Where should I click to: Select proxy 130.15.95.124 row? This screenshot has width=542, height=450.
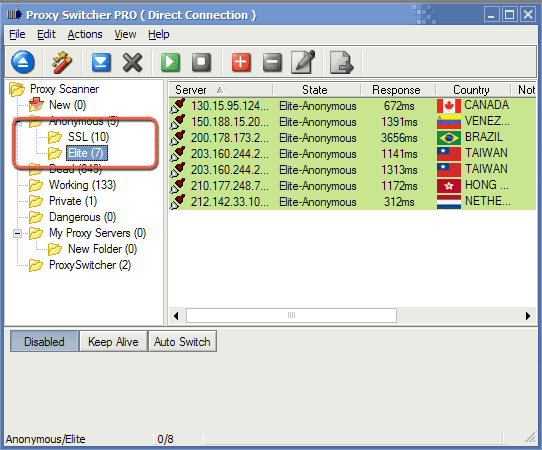[352, 106]
